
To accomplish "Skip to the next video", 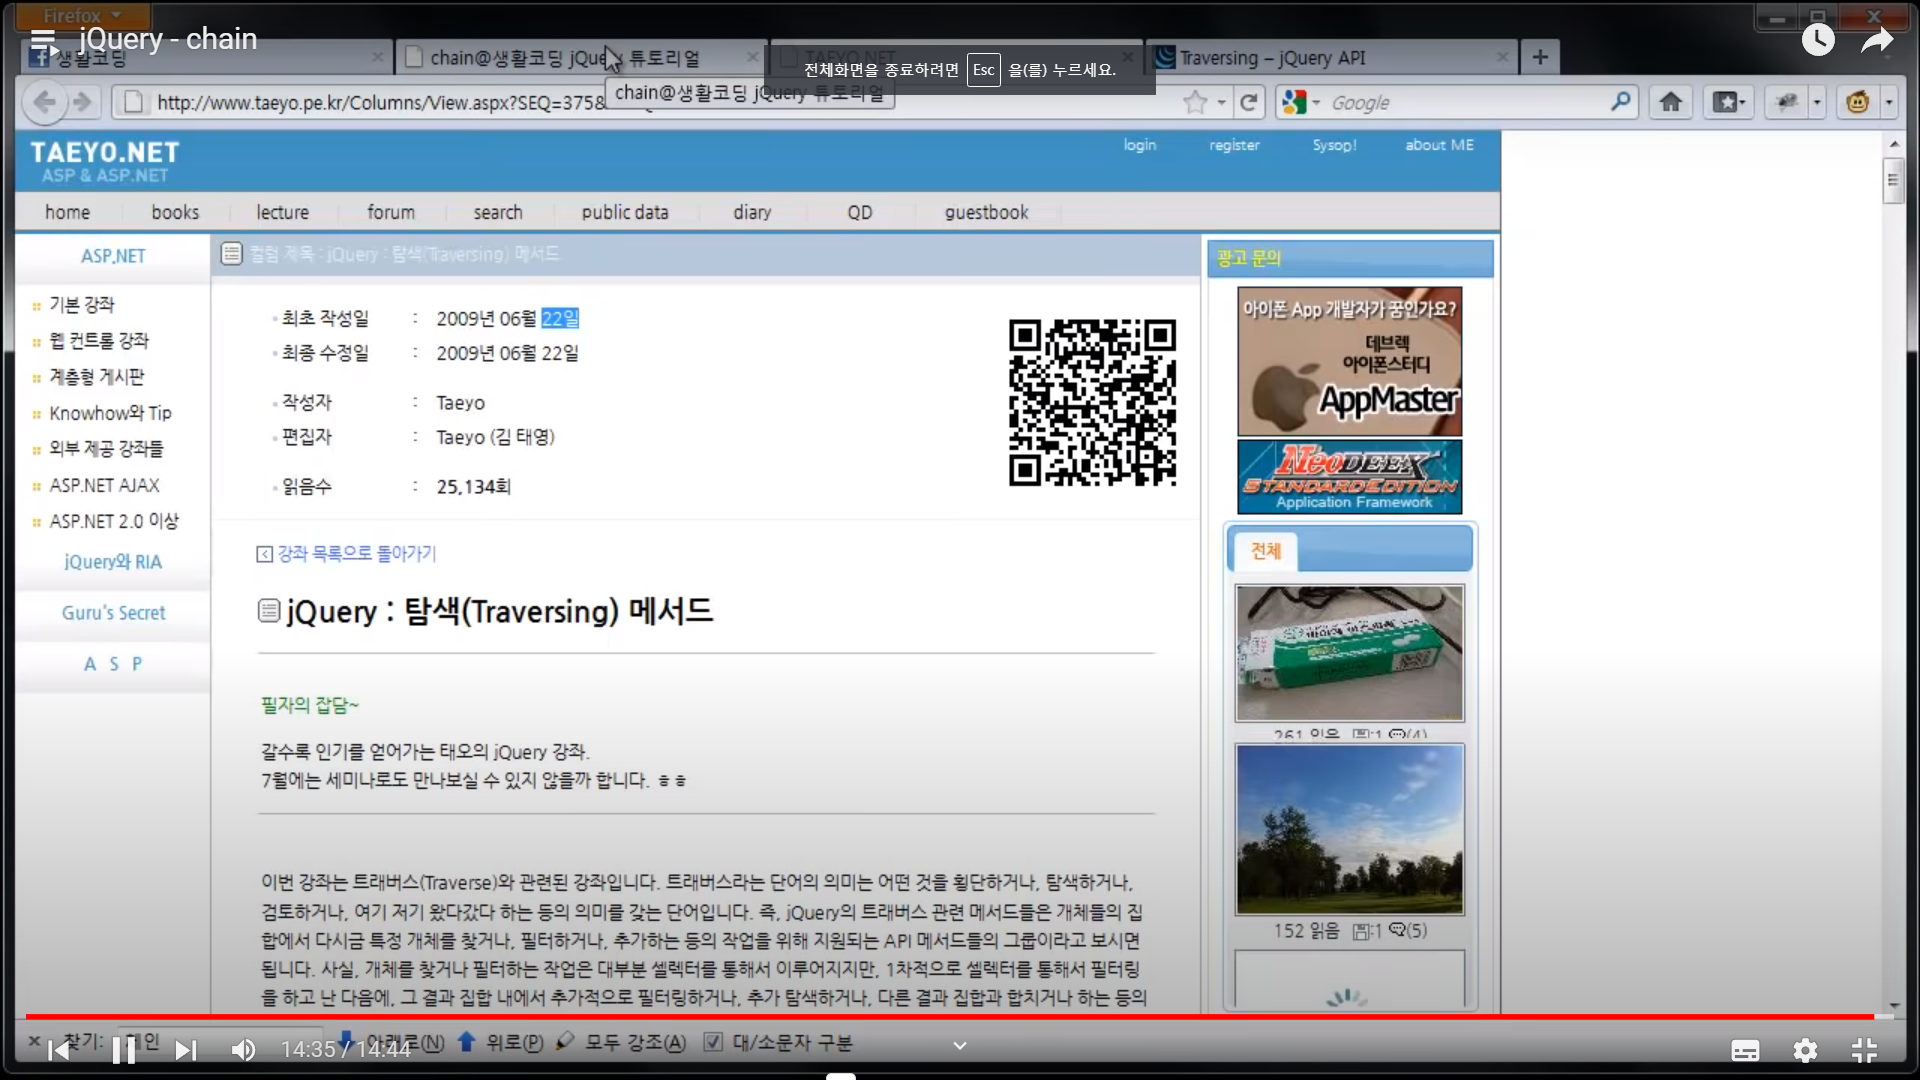I will point(186,1050).
